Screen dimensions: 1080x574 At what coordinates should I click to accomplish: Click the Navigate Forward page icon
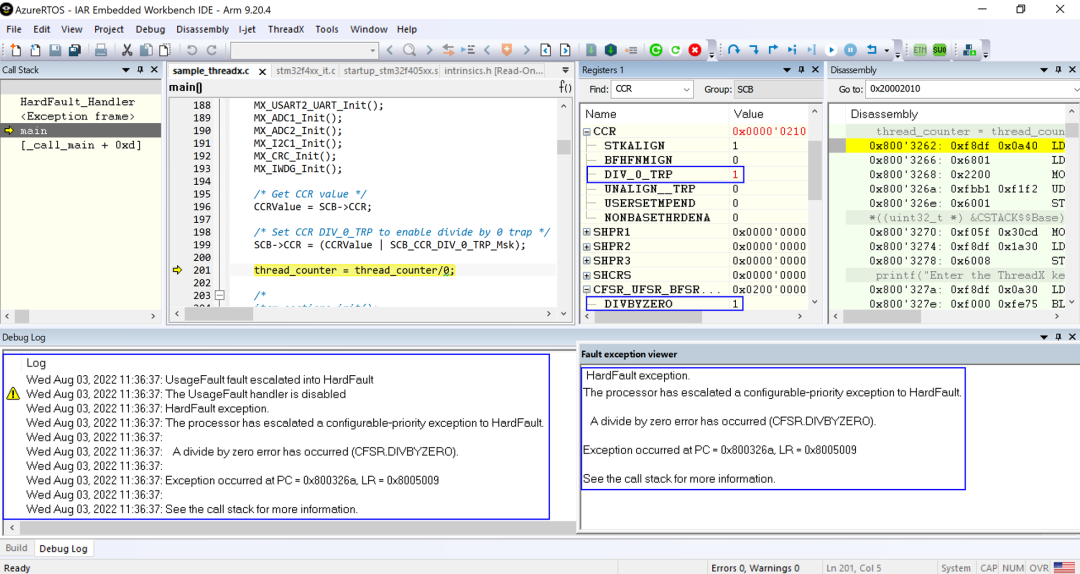[565, 50]
